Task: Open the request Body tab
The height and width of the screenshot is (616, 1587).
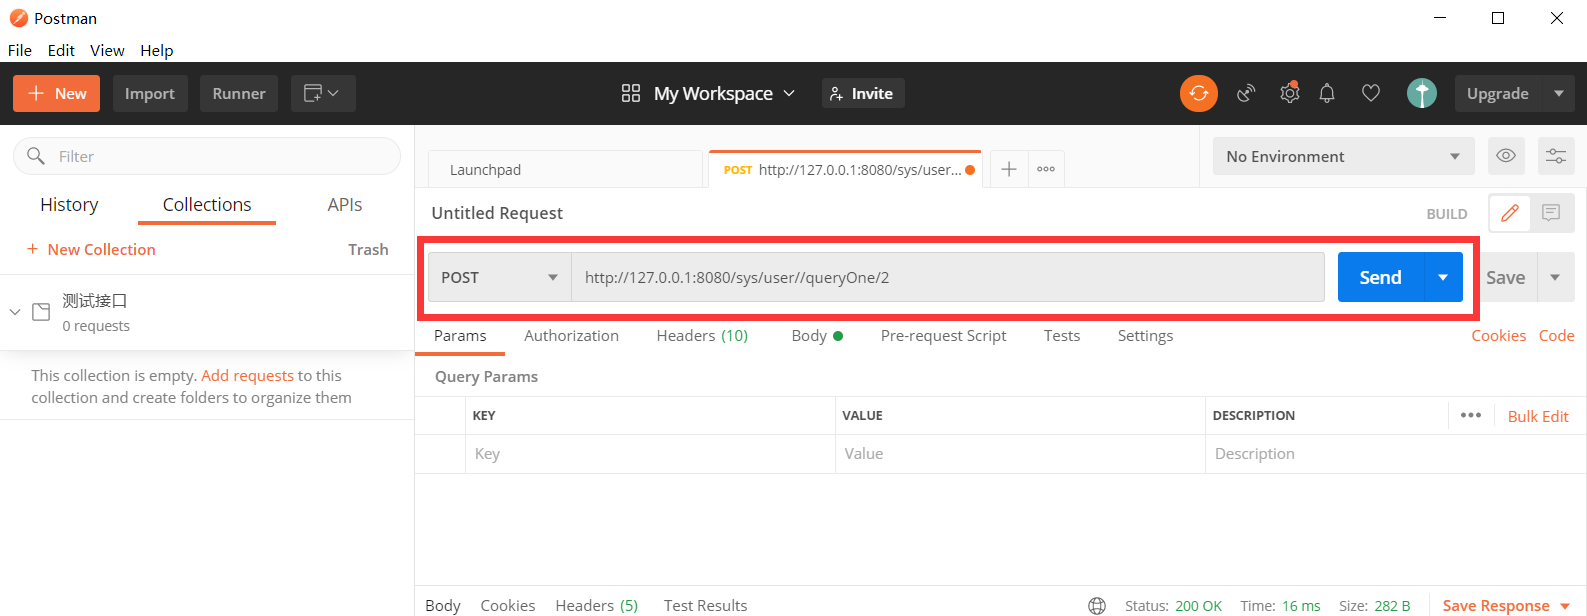Action: pyautogui.click(x=816, y=336)
